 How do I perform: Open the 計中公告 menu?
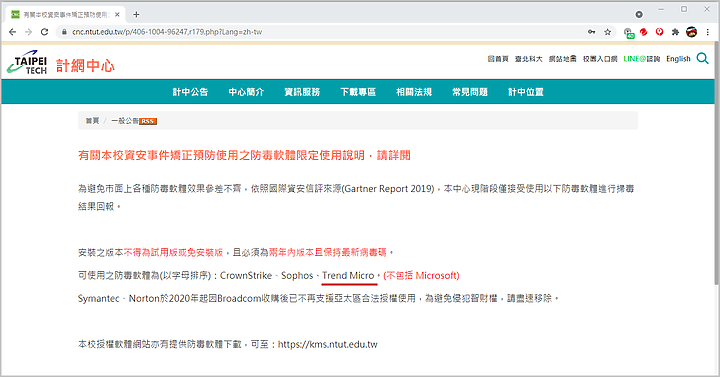[x=190, y=92]
